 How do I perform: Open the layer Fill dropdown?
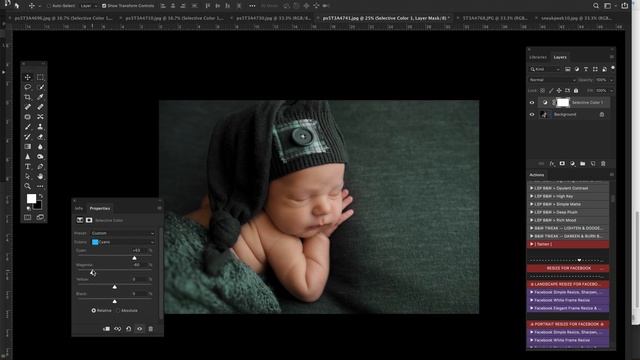[611, 91]
